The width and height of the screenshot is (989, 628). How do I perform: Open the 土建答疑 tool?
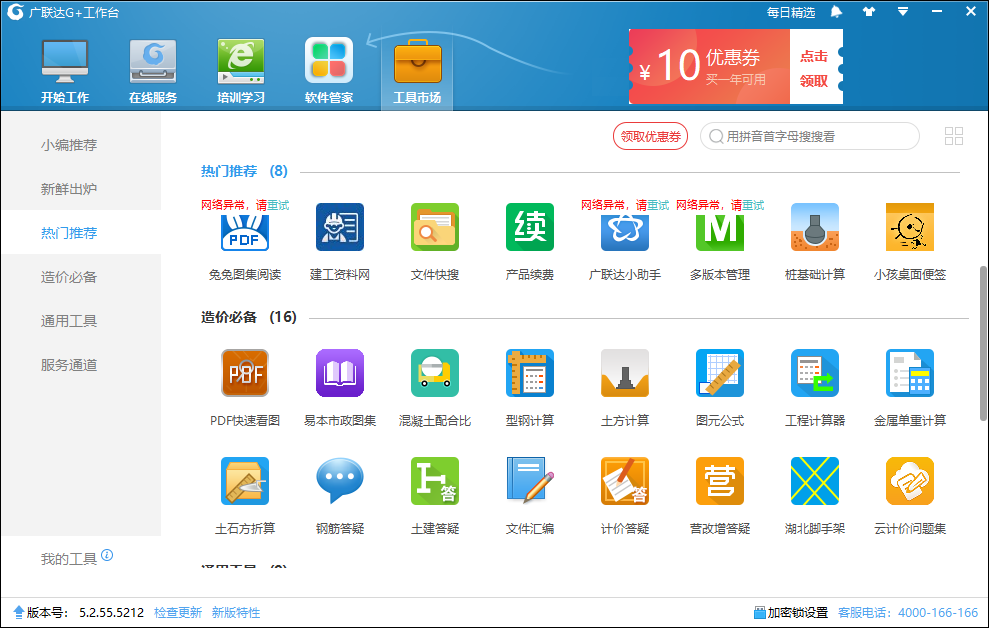coord(435,481)
